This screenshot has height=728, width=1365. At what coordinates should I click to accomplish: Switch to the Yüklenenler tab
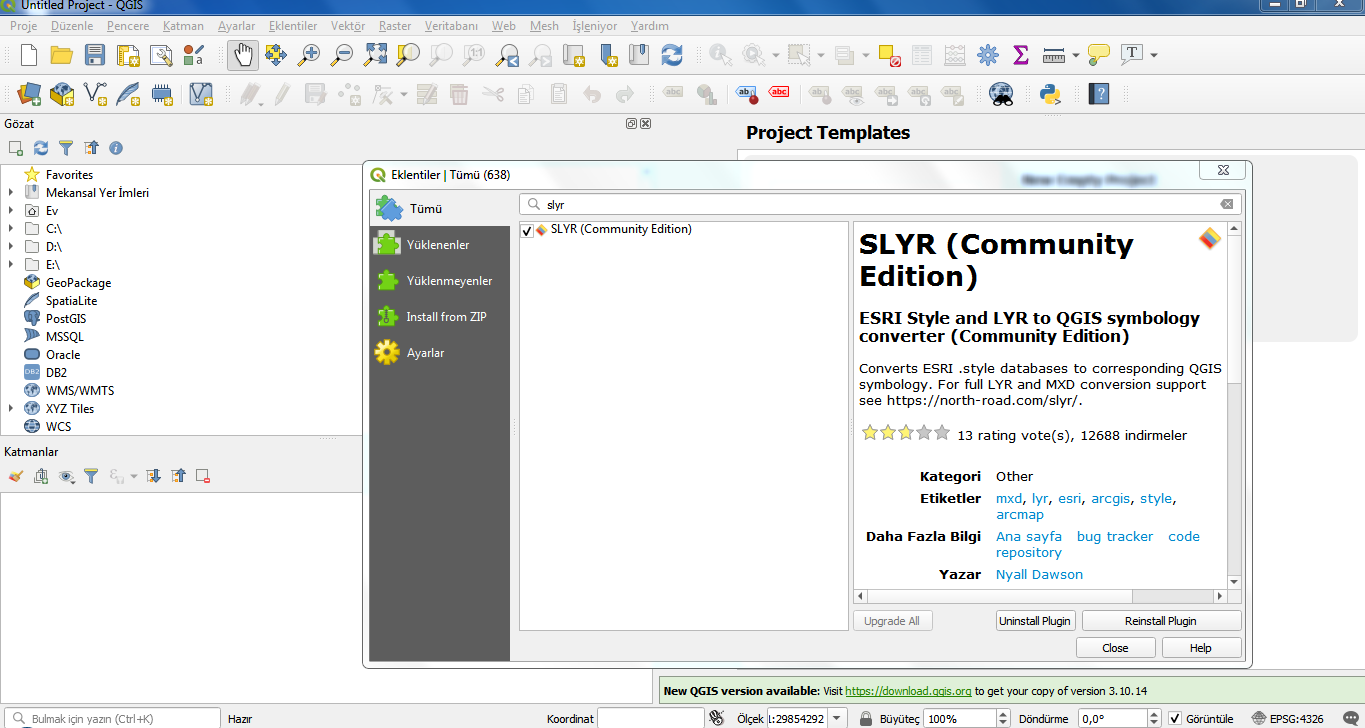(439, 245)
